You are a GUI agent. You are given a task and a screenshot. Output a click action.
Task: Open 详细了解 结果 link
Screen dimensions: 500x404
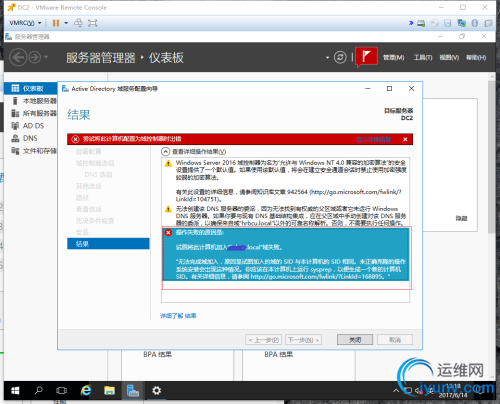click(178, 316)
